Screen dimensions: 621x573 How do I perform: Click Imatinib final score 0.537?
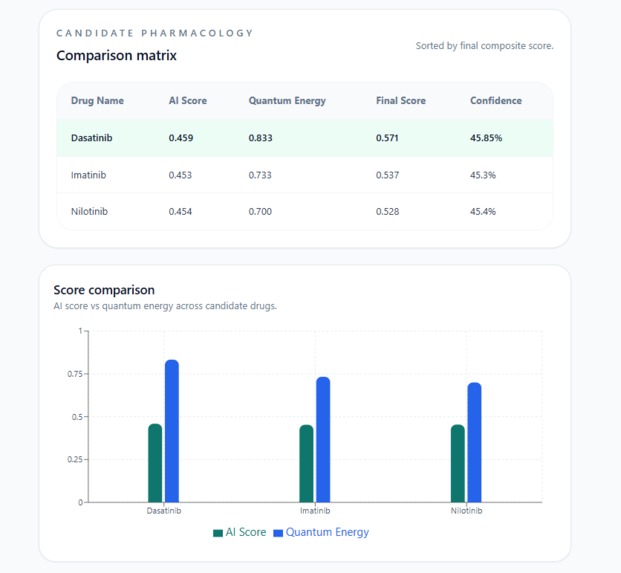pos(387,175)
